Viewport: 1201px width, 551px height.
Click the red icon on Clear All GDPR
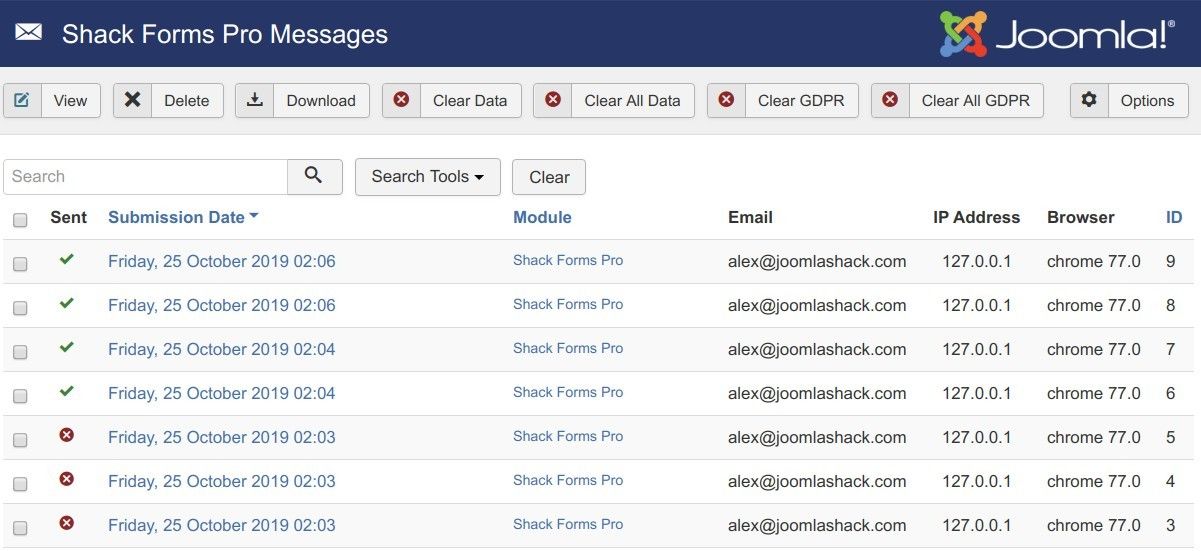click(x=890, y=100)
